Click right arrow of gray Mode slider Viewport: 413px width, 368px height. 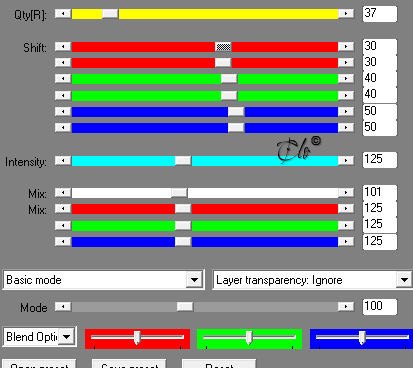346,306
